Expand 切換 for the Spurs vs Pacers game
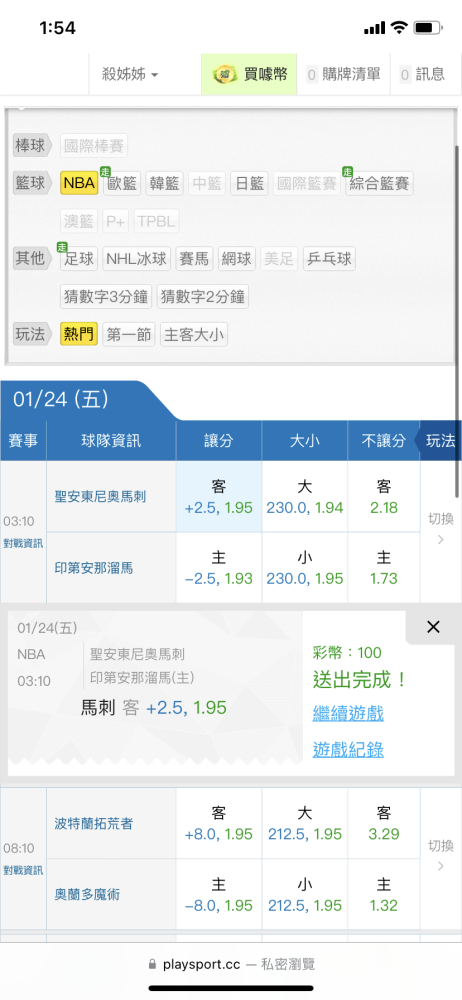The height and width of the screenshot is (1000, 462). [x=441, y=531]
